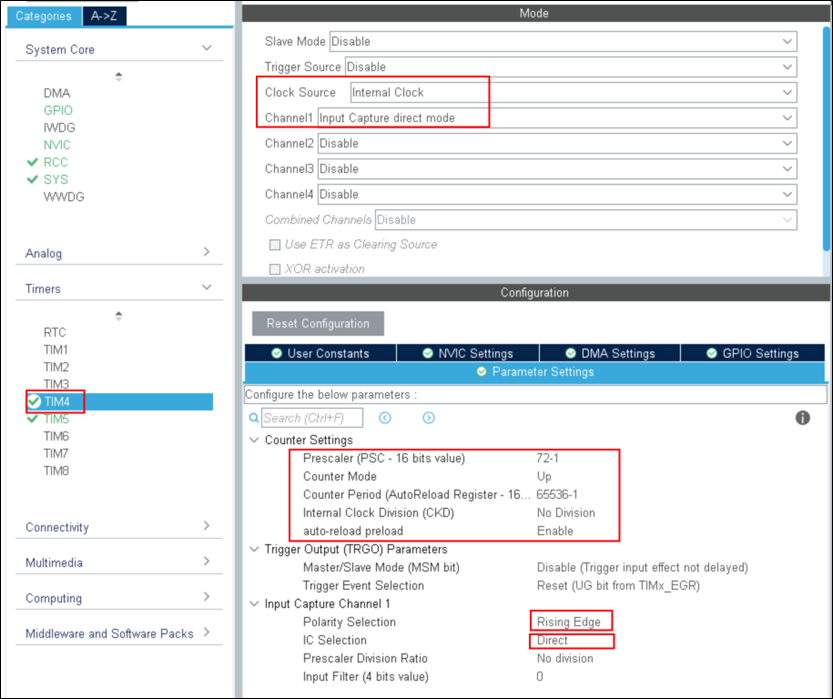Open the Channel1 mode dropdown
This screenshot has height=699, width=833.
click(x=556, y=118)
